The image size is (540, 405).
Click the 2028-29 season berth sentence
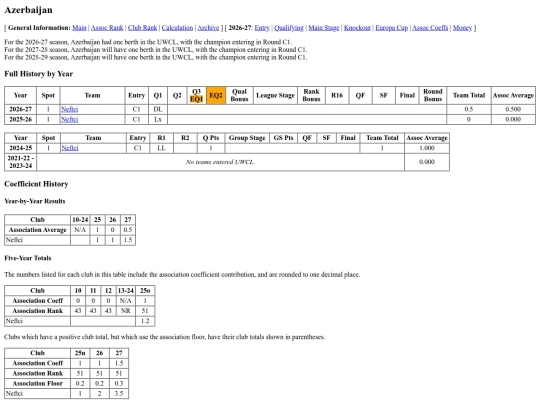click(156, 57)
